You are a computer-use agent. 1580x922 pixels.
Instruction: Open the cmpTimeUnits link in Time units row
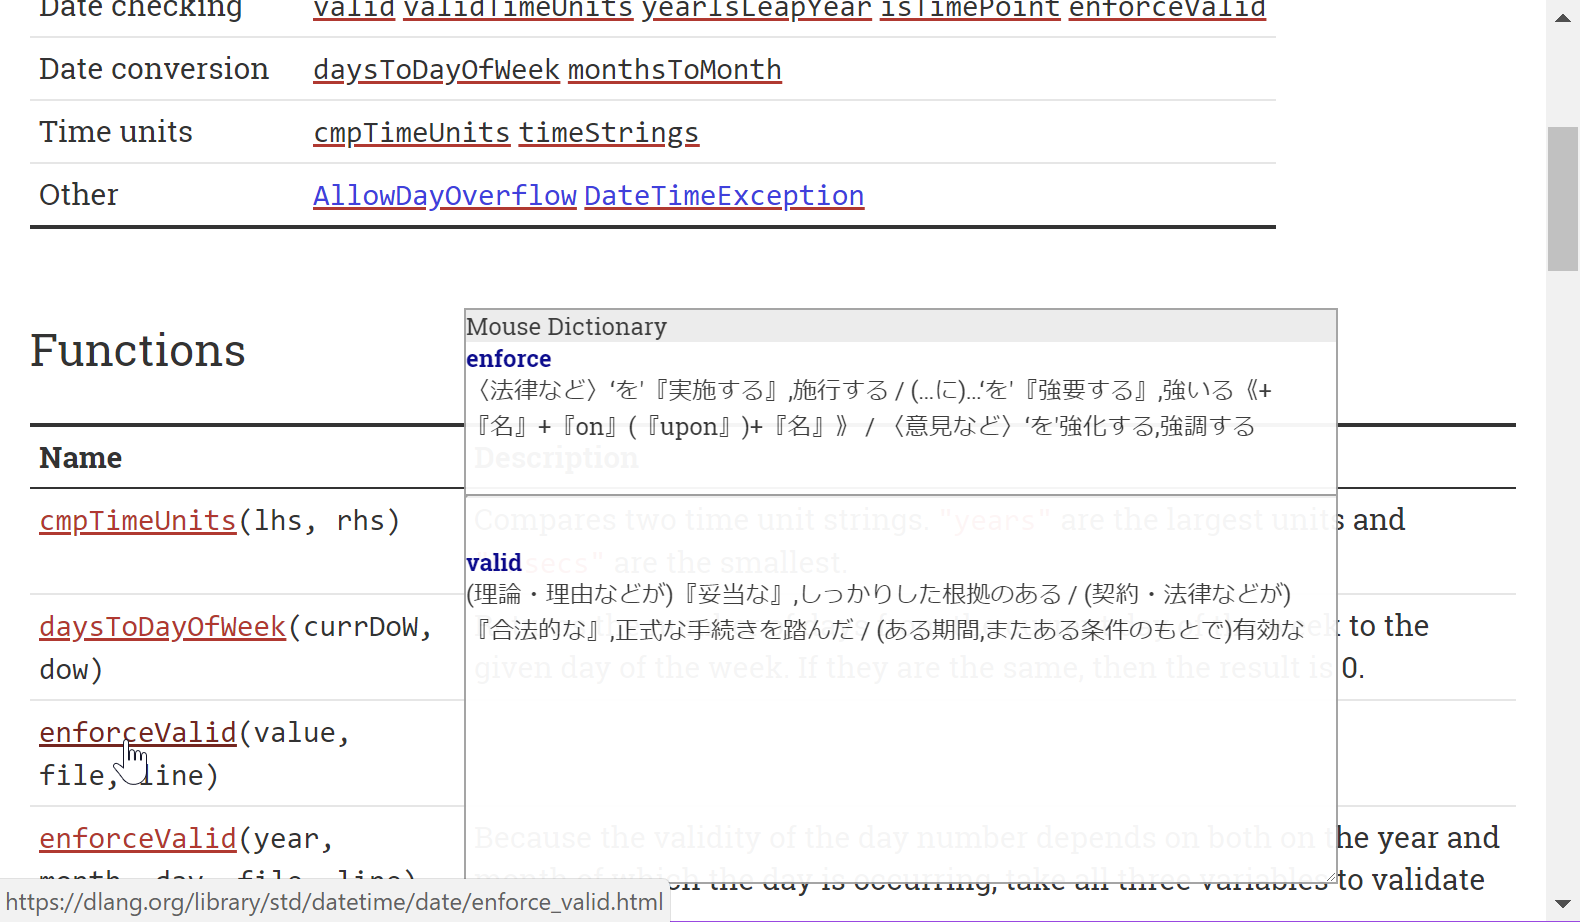(x=412, y=133)
